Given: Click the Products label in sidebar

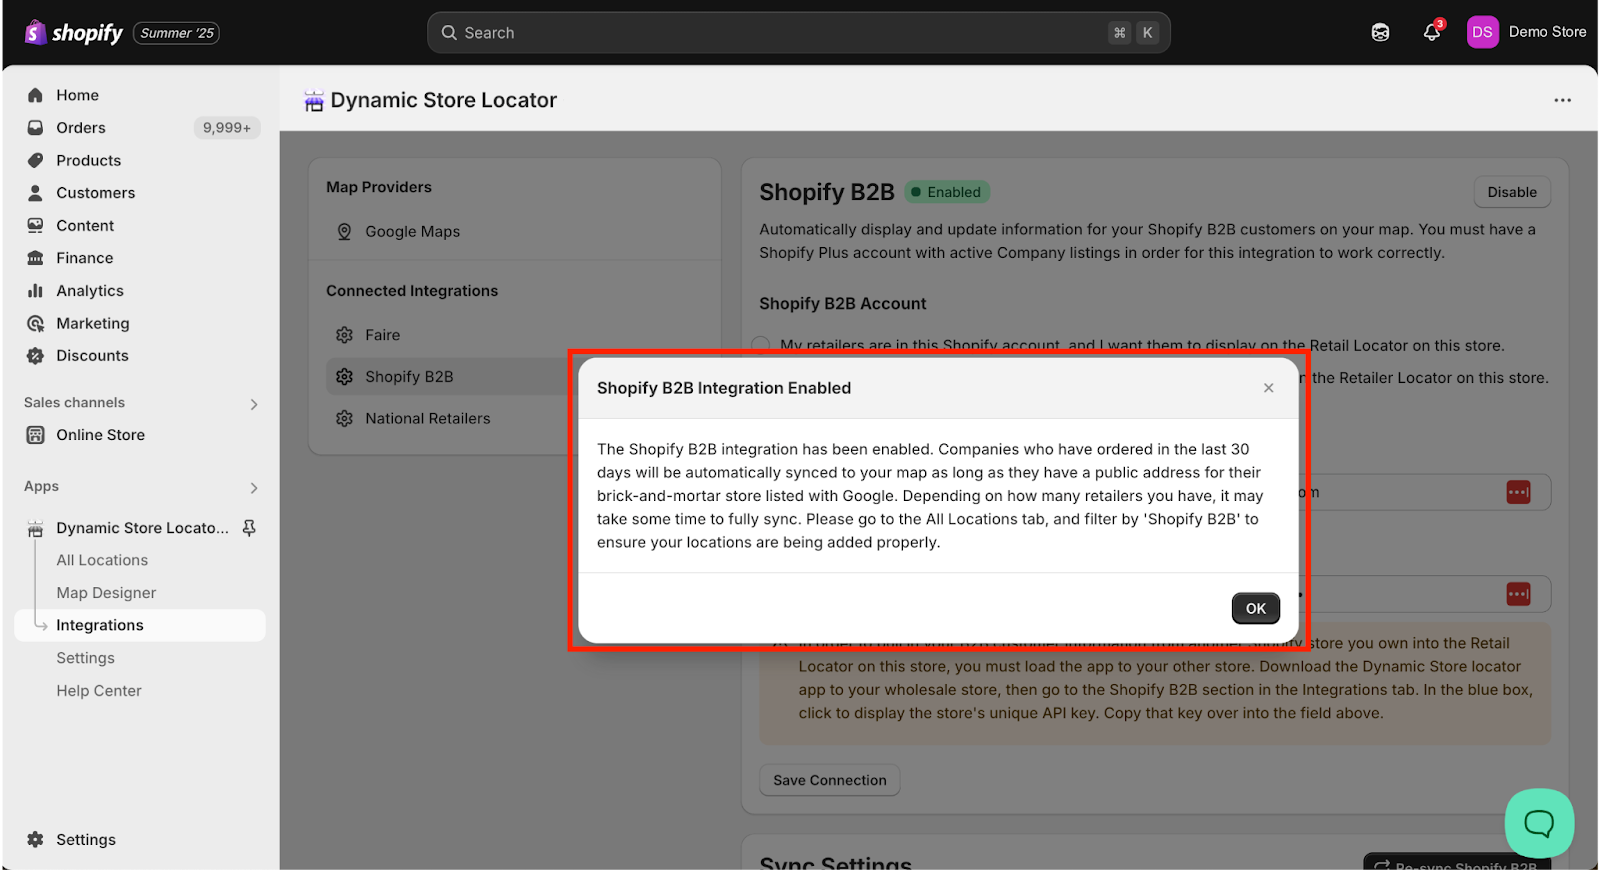Looking at the screenshot, I should [x=88, y=160].
